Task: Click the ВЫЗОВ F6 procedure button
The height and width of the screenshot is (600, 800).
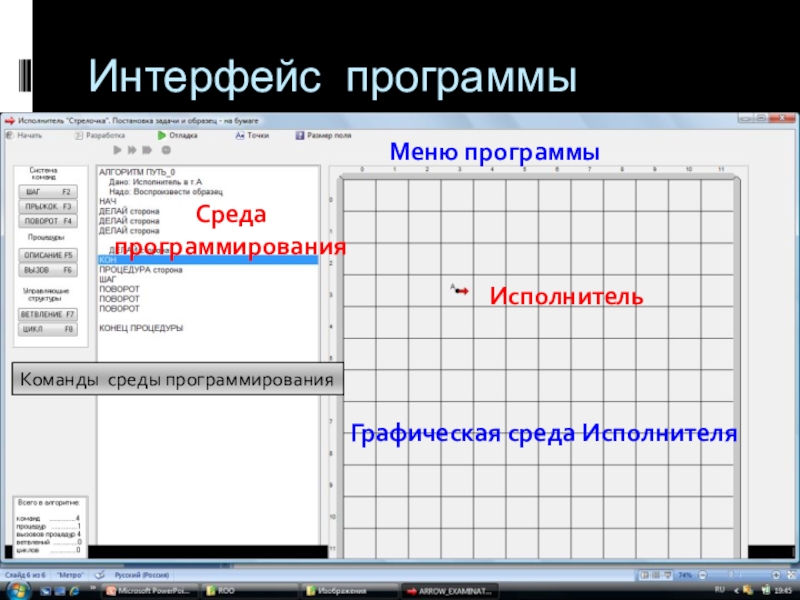Action: point(48,270)
